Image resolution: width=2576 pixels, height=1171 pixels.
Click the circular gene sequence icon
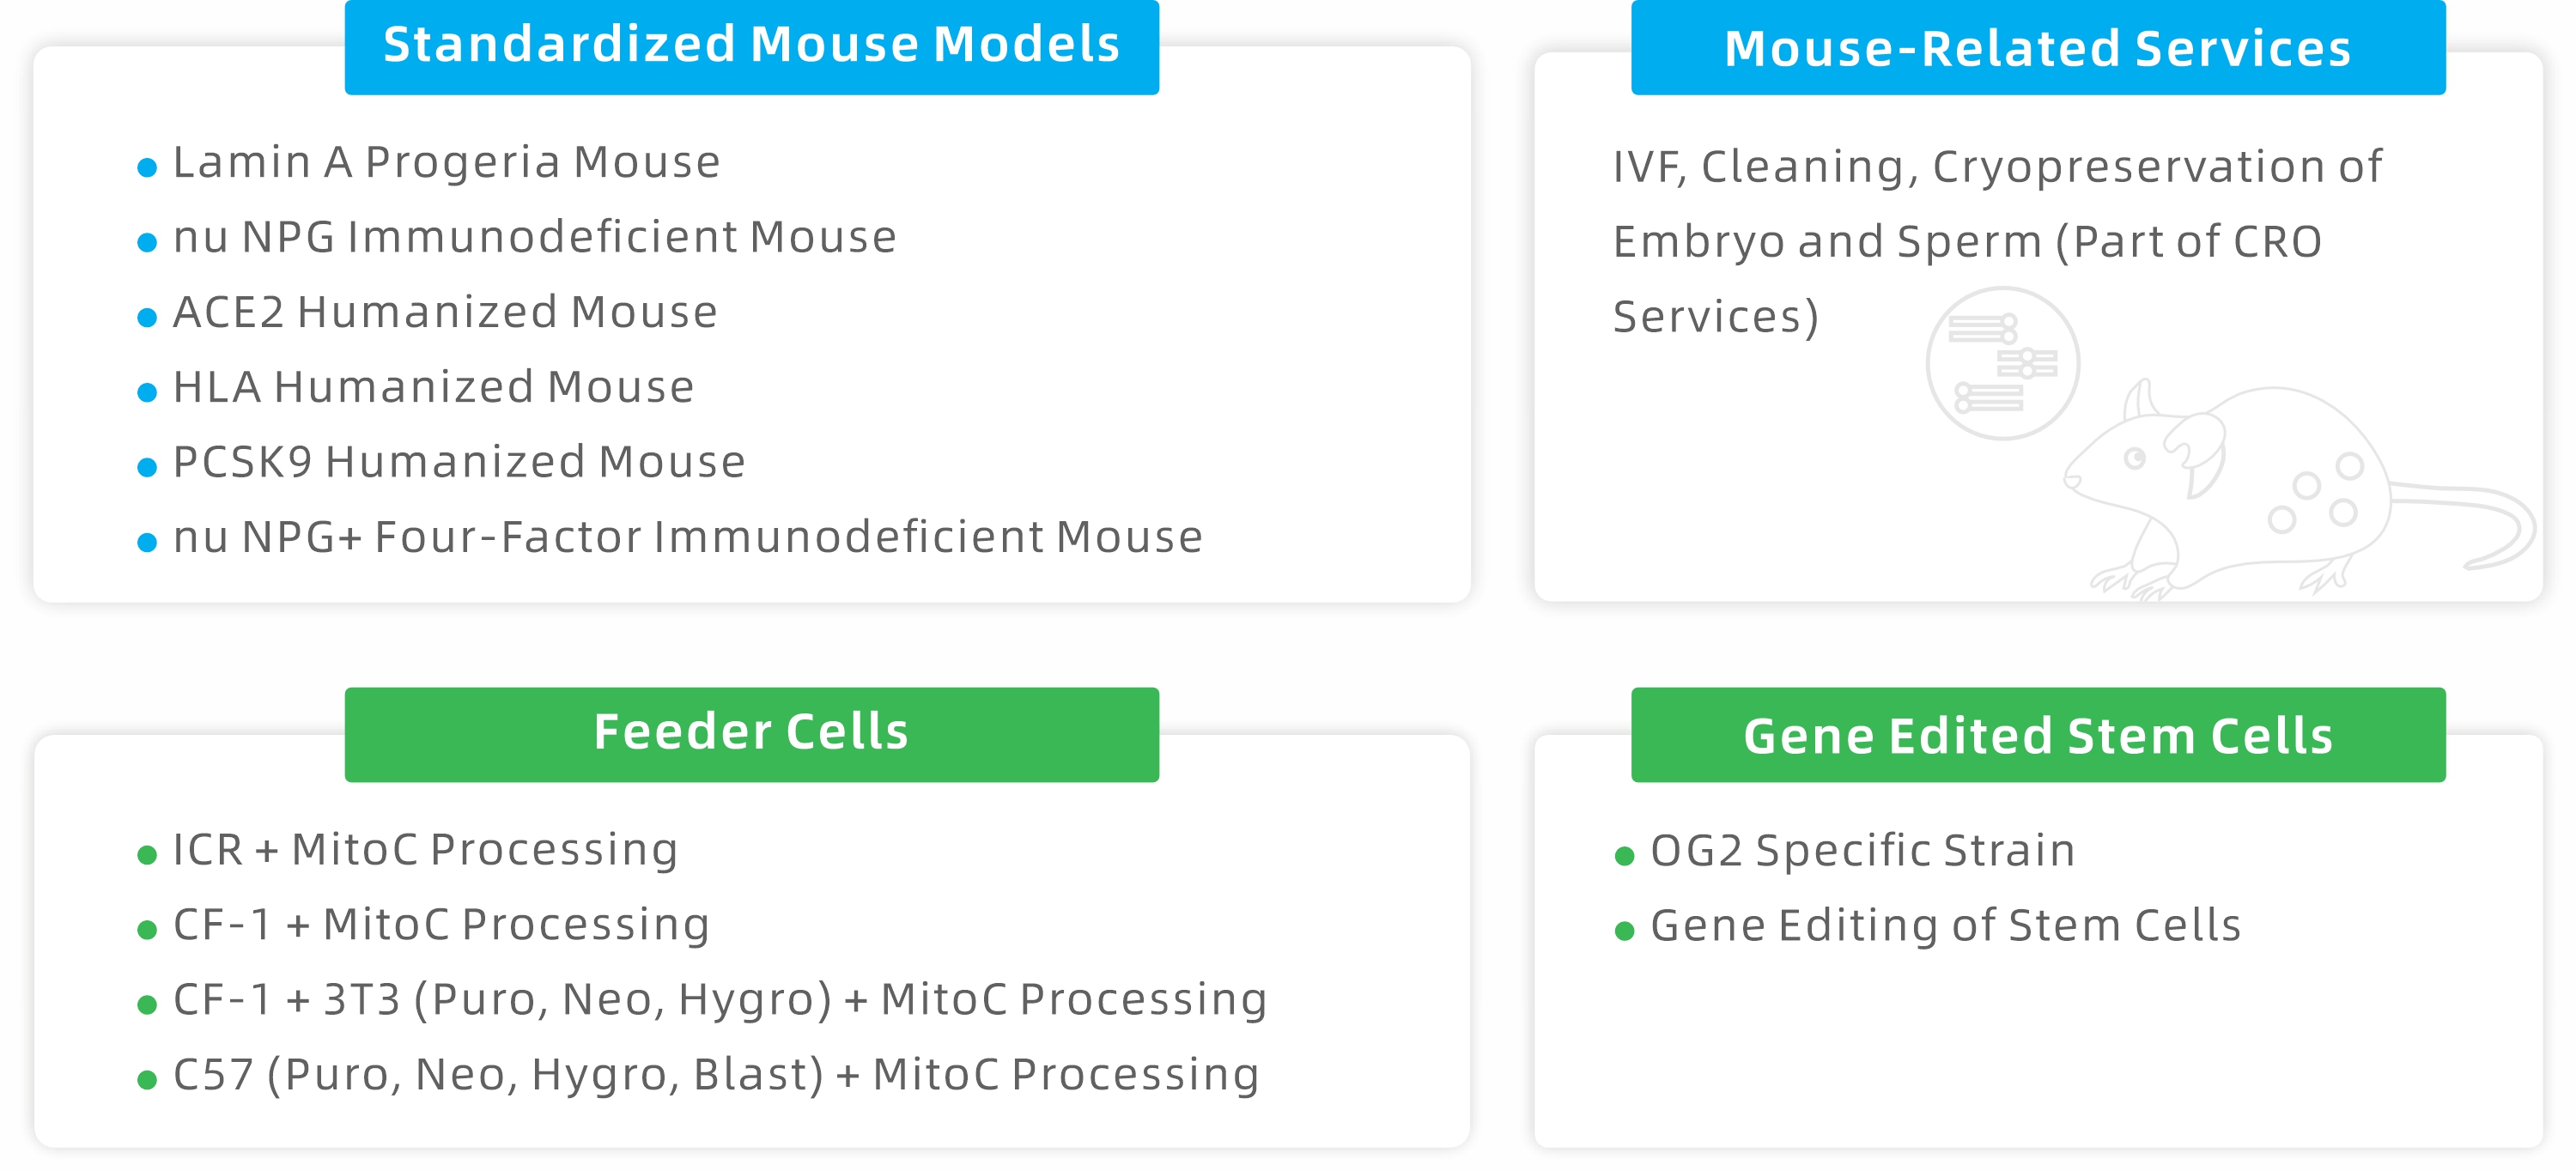2002,363
